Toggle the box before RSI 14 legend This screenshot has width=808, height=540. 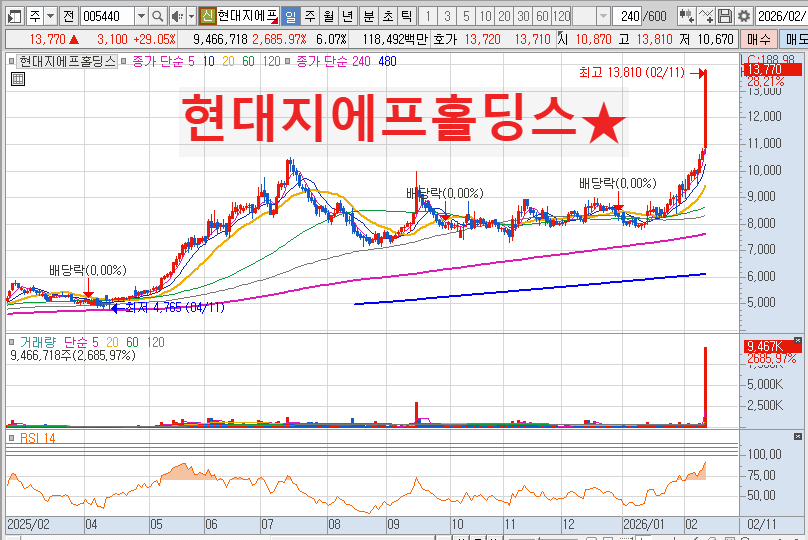coord(12,438)
